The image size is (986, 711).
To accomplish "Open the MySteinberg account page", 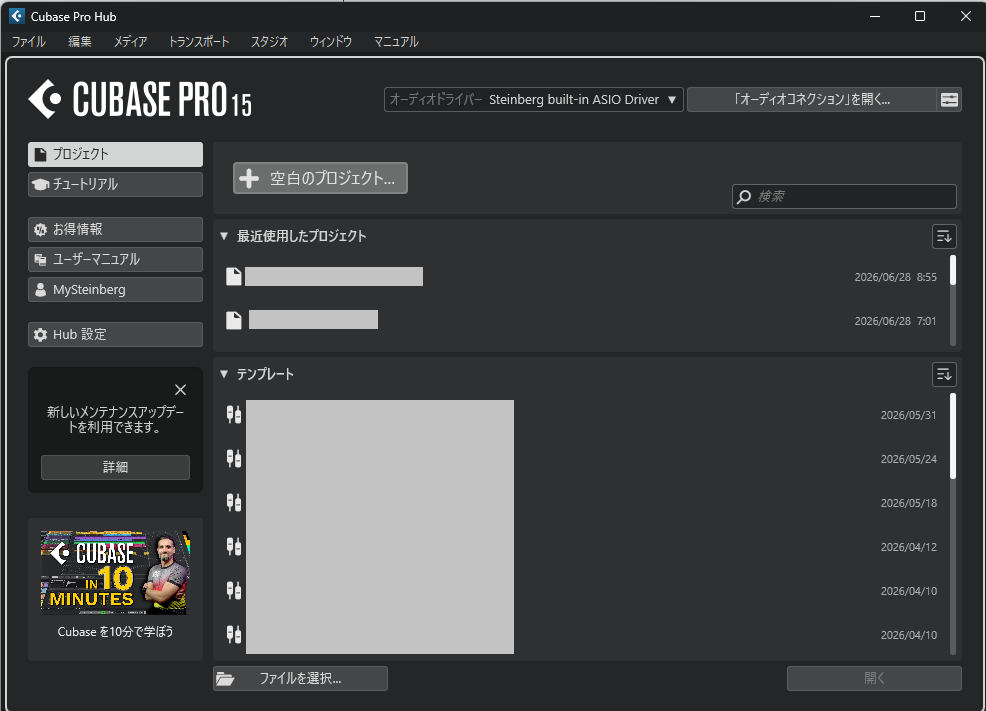I will click(x=115, y=290).
